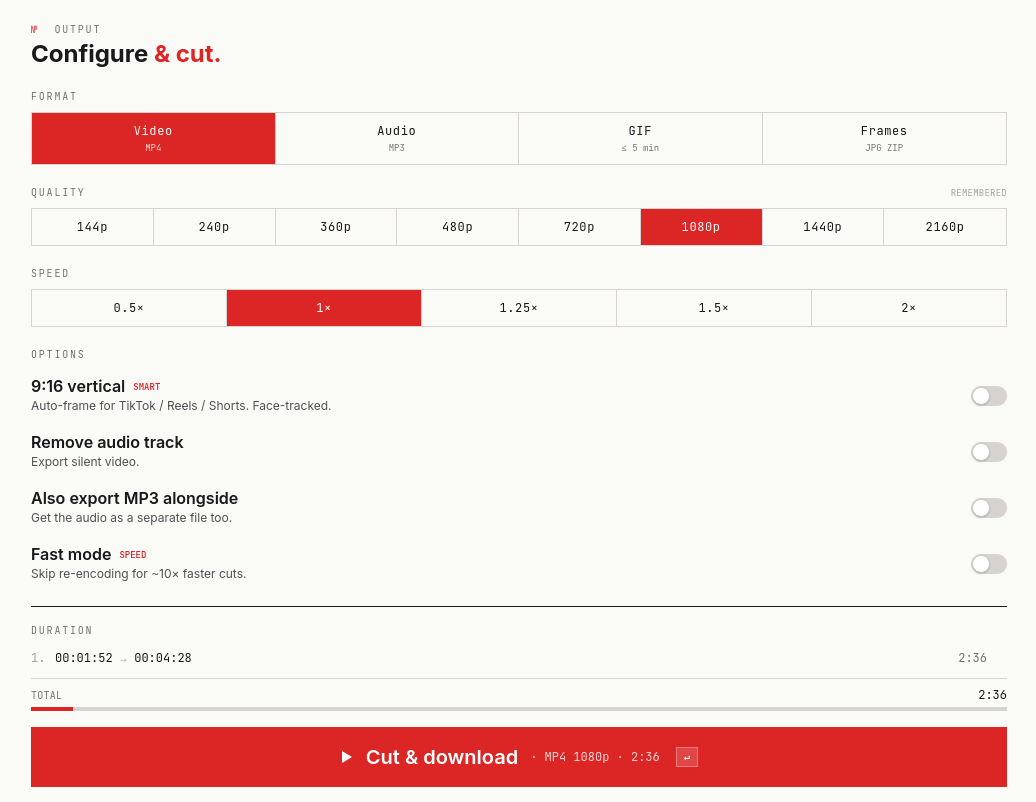Click the Remove audio track title
The height and width of the screenshot is (802, 1036).
coord(107,443)
